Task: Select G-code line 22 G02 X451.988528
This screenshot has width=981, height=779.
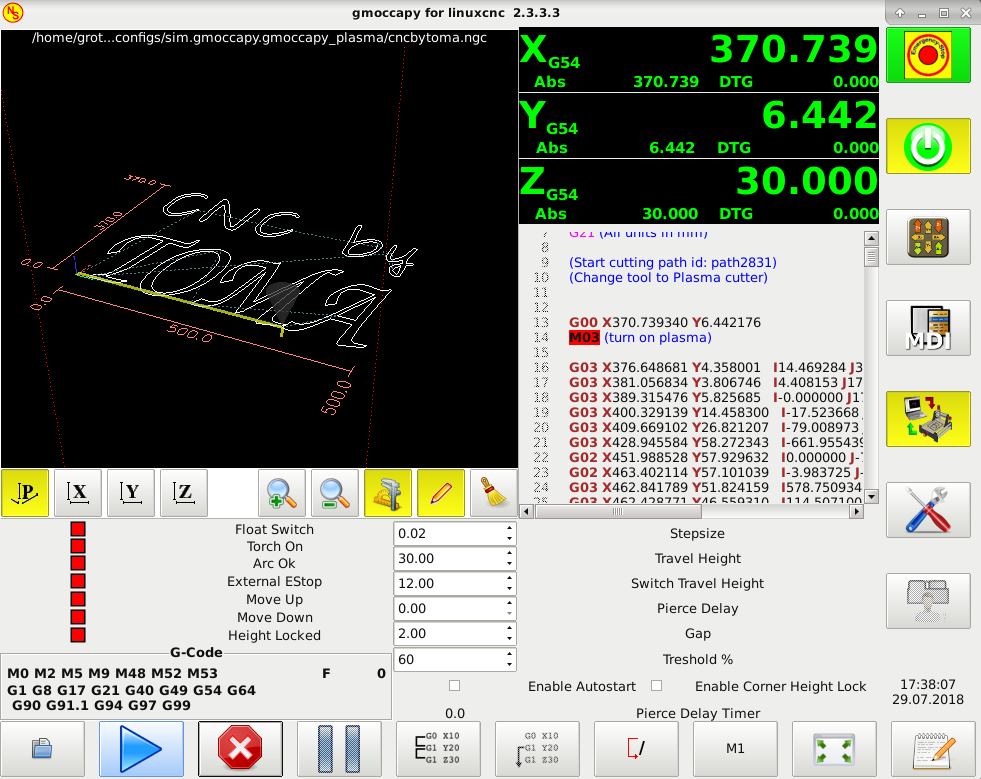Action: [x=716, y=457]
